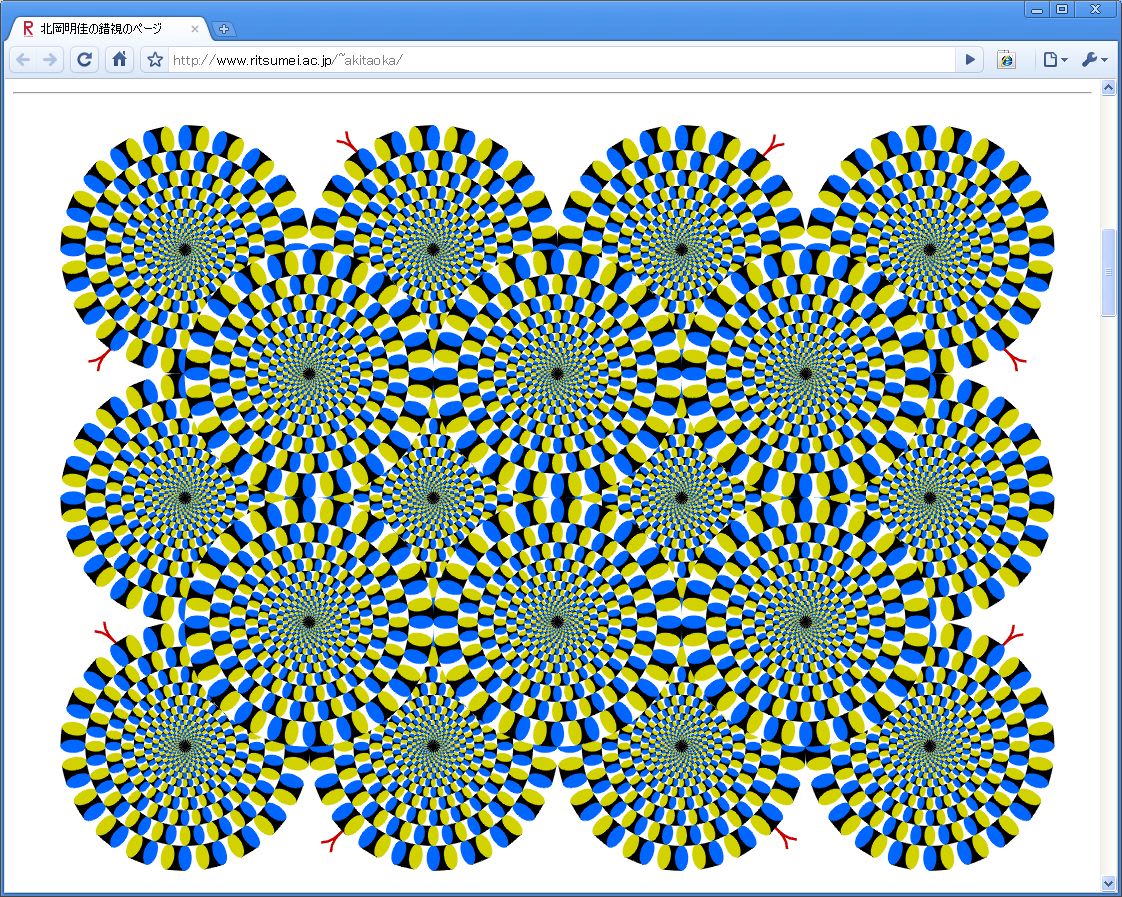Click the Back navigation arrow
The width and height of the screenshot is (1122, 897).
click(x=24, y=60)
